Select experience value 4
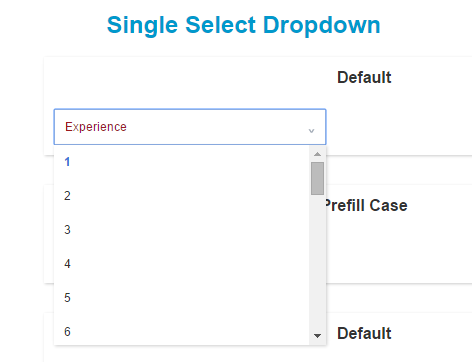 (182, 264)
